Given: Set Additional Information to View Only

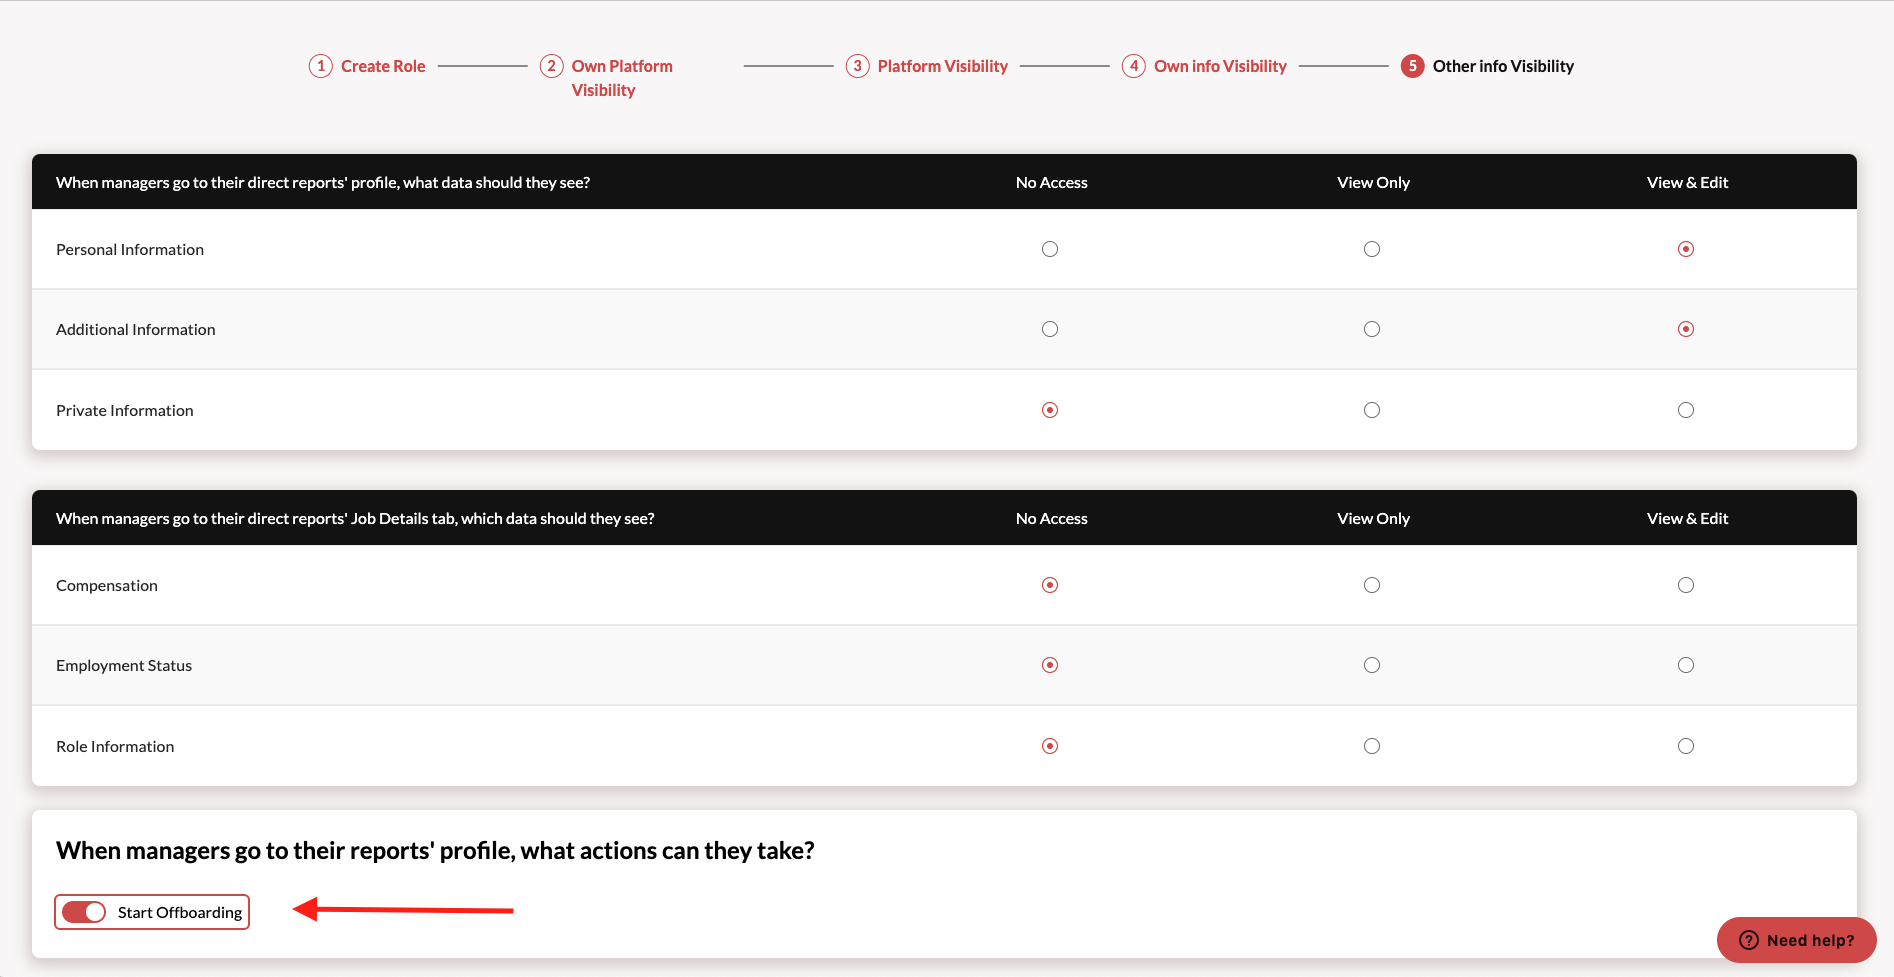Looking at the screenshot, I should 1372,329.
